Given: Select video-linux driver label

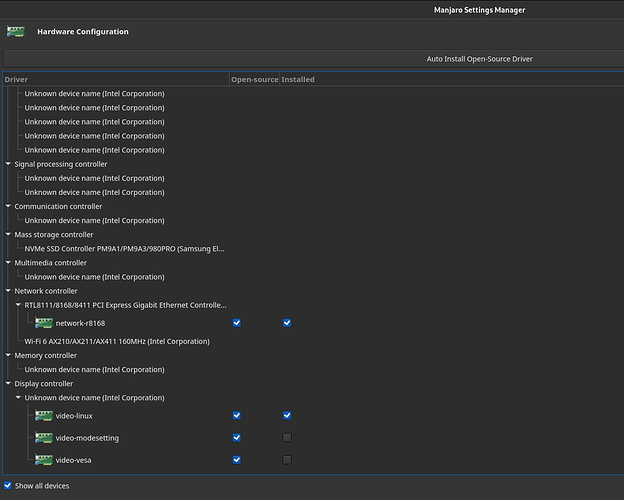Looking at the screenshot, I should (x=74, y=416).
